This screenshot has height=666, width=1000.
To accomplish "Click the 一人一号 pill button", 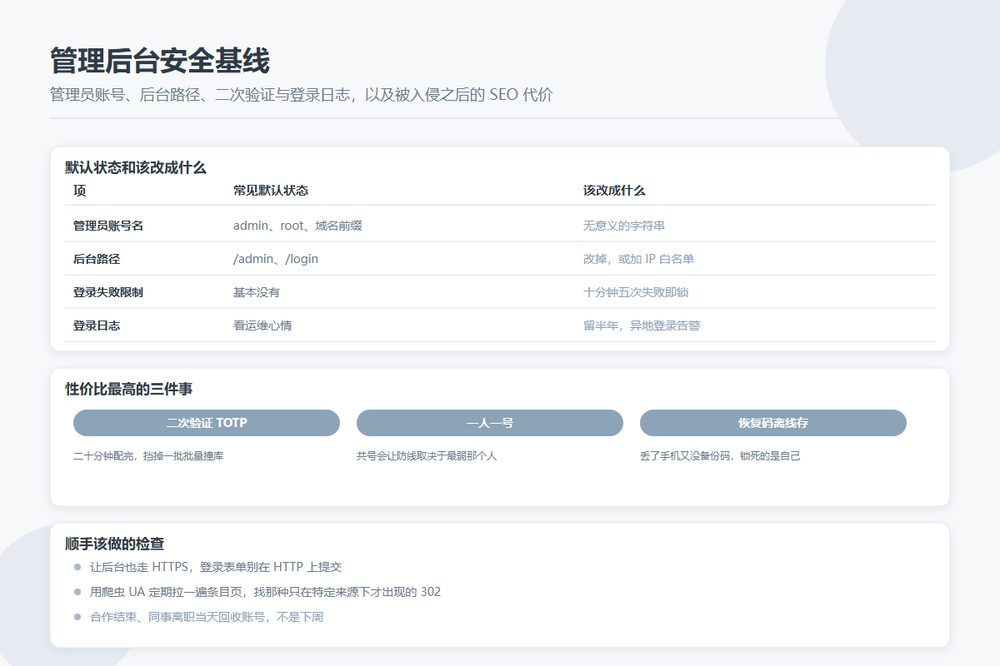I will (x=490, y=423).
